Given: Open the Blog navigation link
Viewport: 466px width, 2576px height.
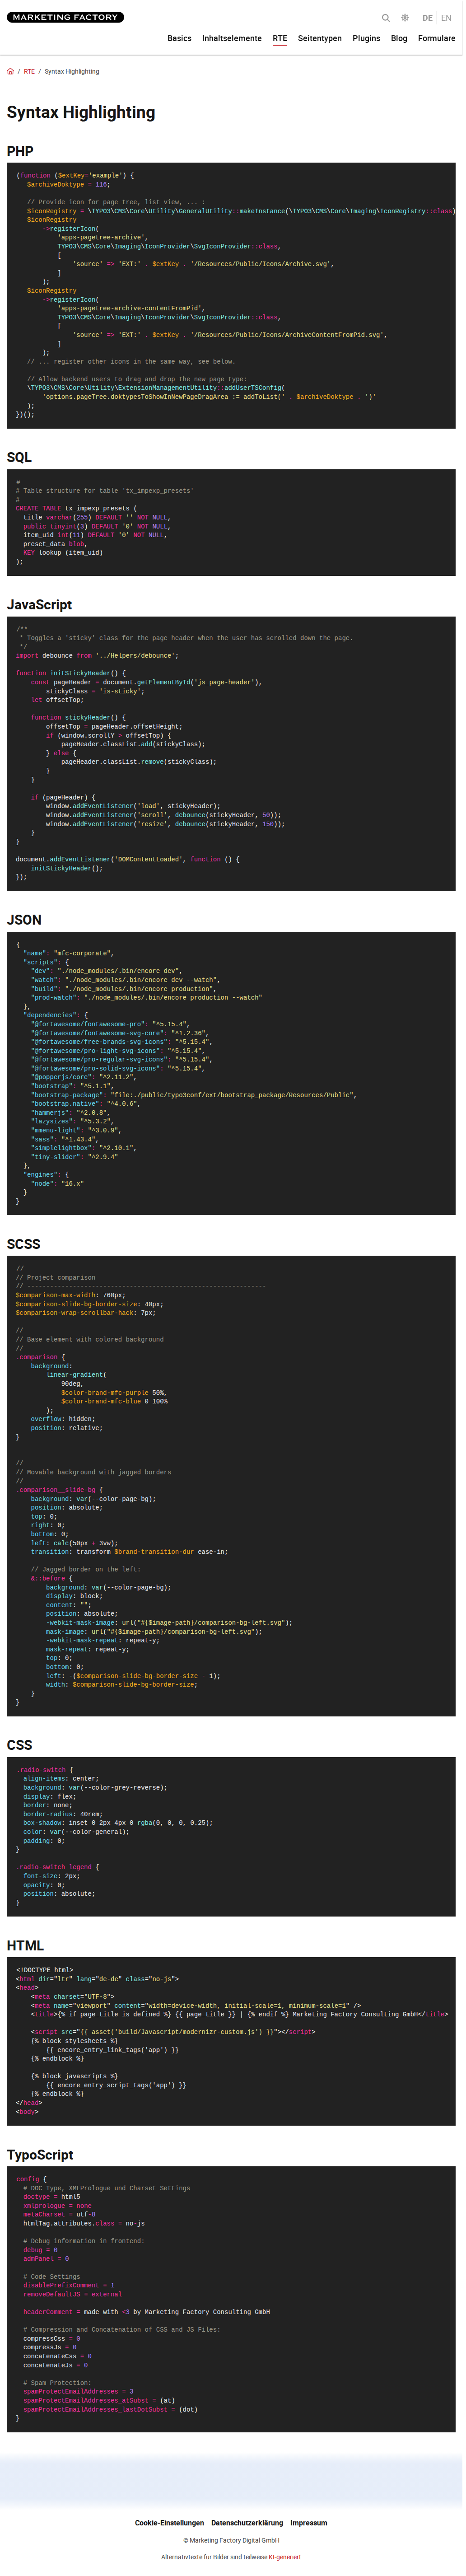Looking at the screenshot, I should coord(399,38).
